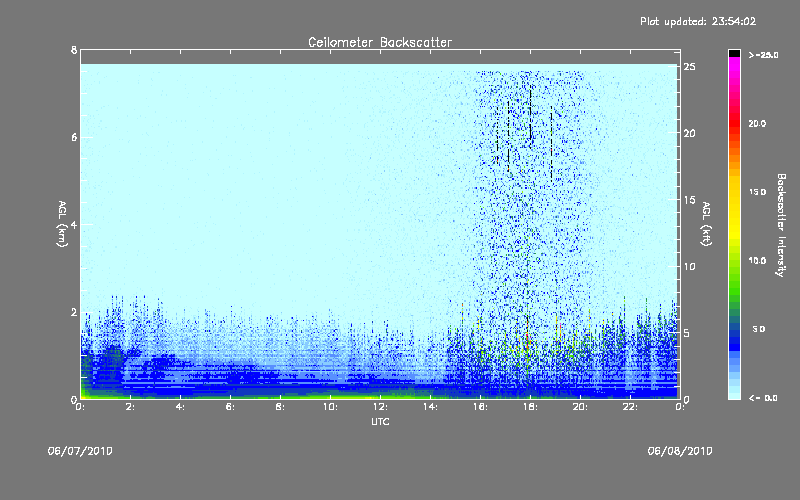Click the 15 tick on kft axis
Screen dimensions: 800x500
pyautogui.click(x=689, y=200)
